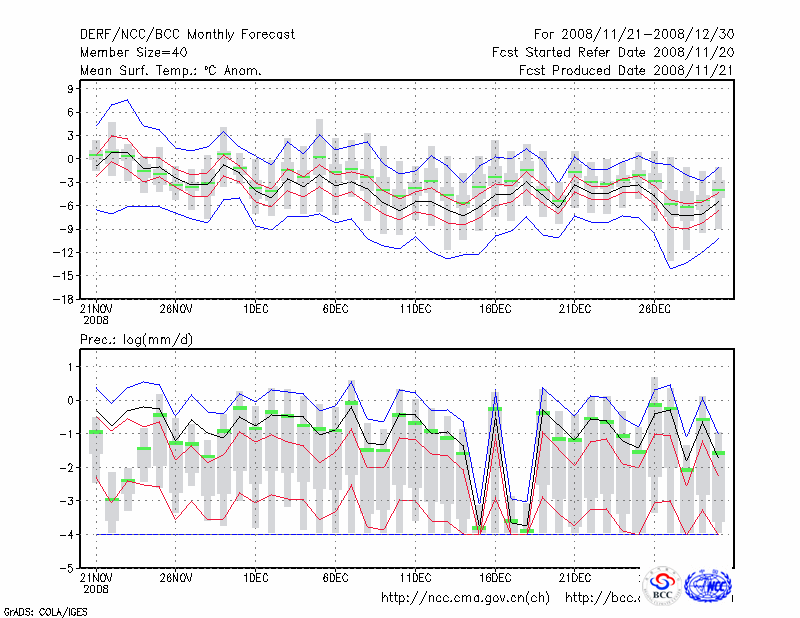Image resolution: width=800 pixels, height=618 pixels.
Task: Click the Member Size=40 label
Action: (x=138, y=52)
